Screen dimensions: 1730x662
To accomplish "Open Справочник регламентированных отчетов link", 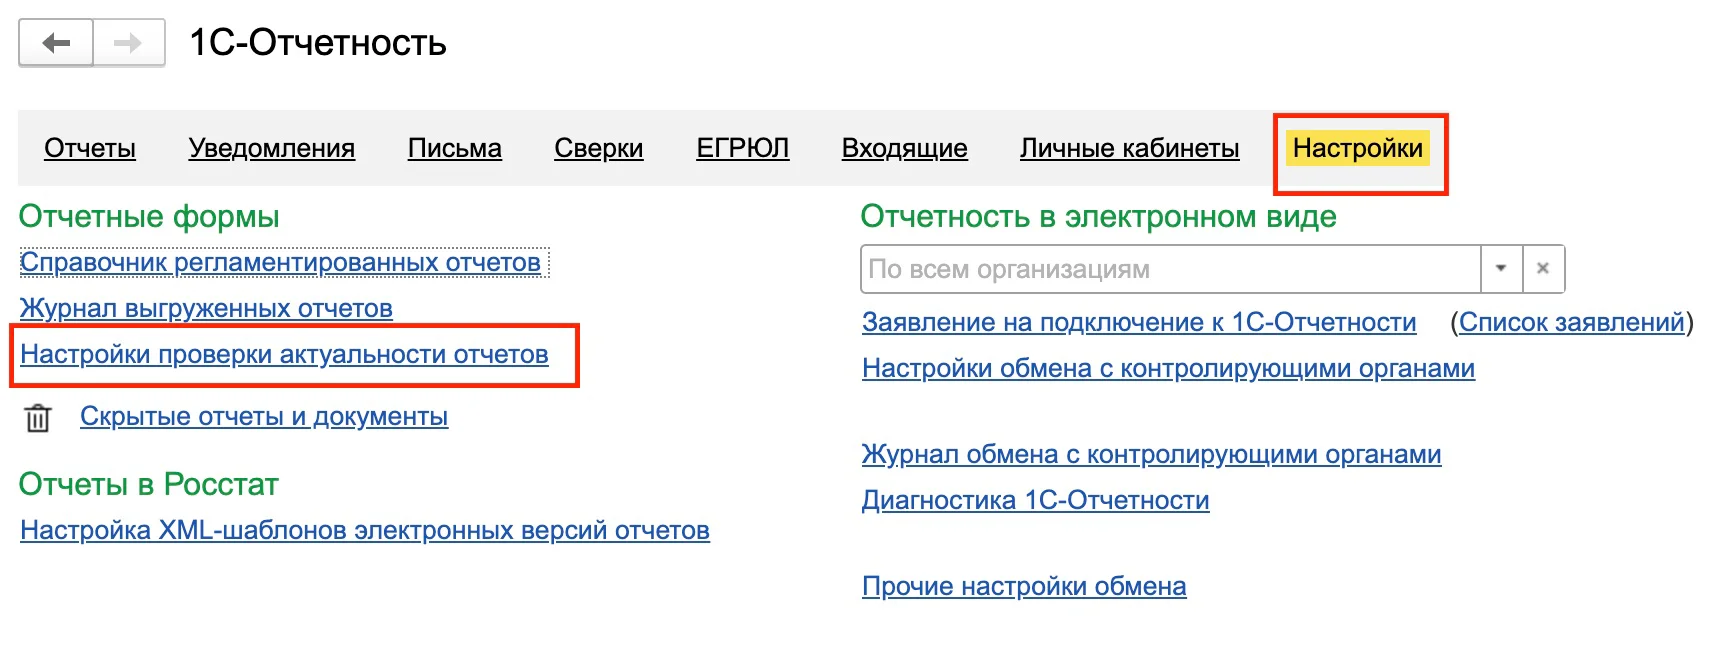I will pyautogui.click(x=280, y=262).
